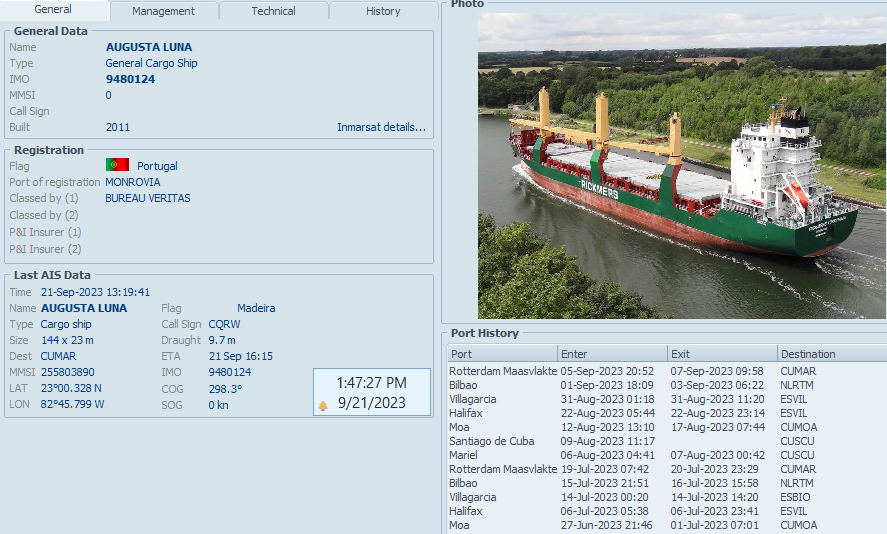Image resolution: width=887 pixels, height=534 pixels.
Task: Click the 20-Jul-2023 23:29 exit time
Action: 714,470
